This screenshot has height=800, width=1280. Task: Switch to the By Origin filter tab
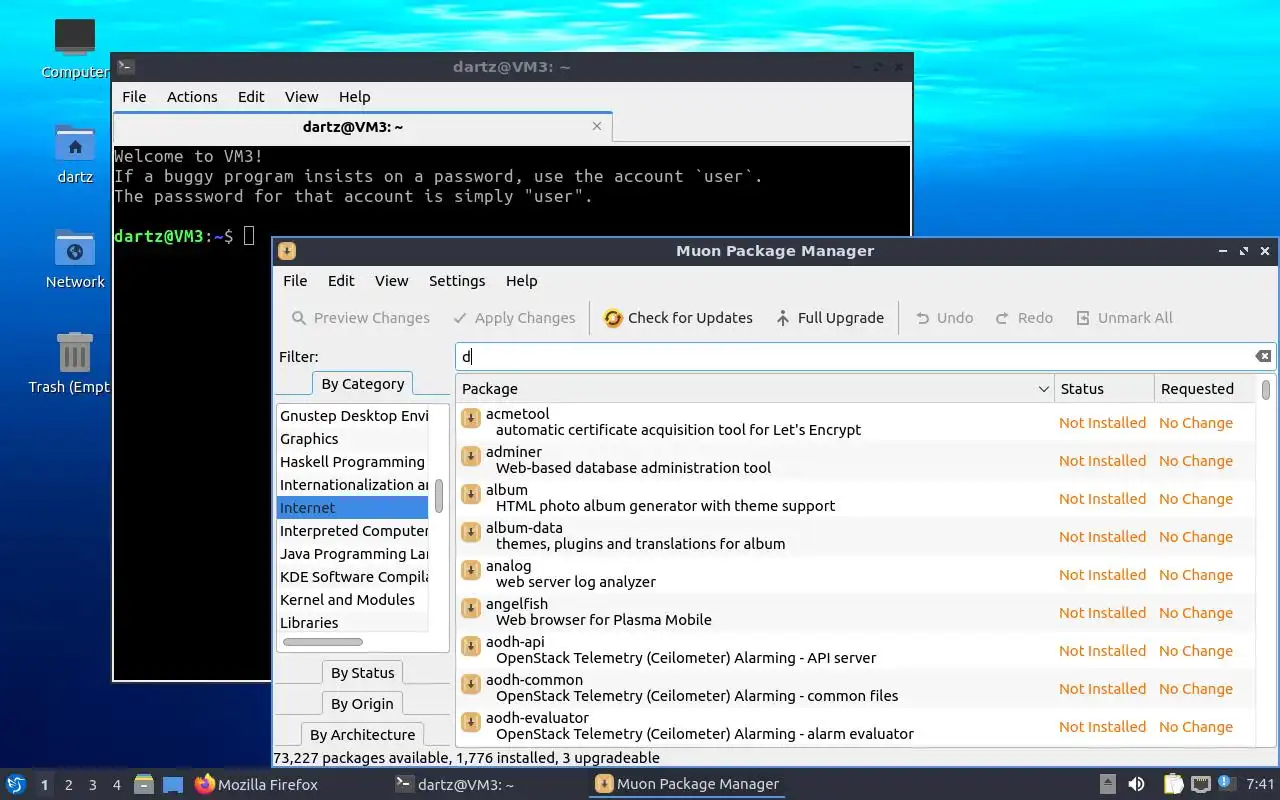pos(362,704)
